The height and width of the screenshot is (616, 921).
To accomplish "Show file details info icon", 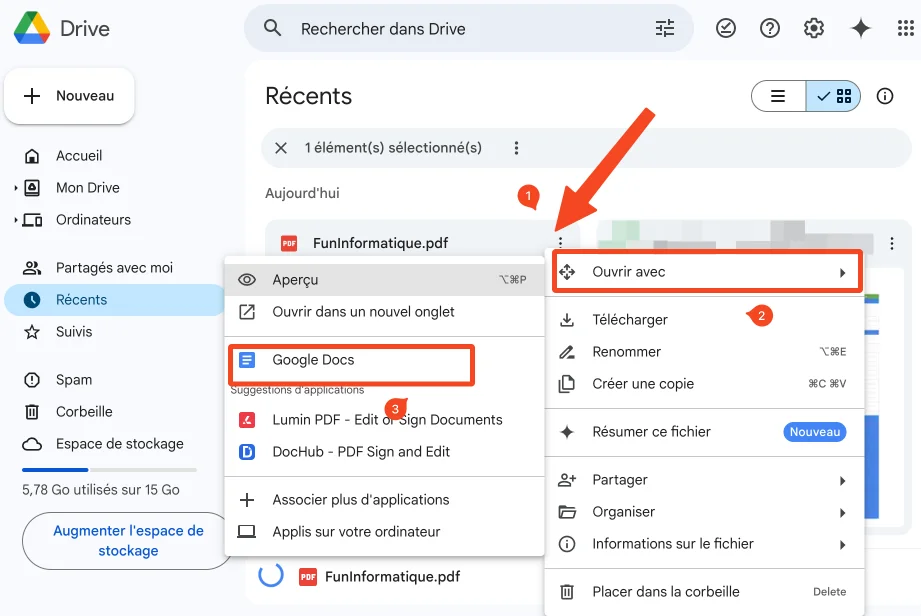I will pos(885,96).
